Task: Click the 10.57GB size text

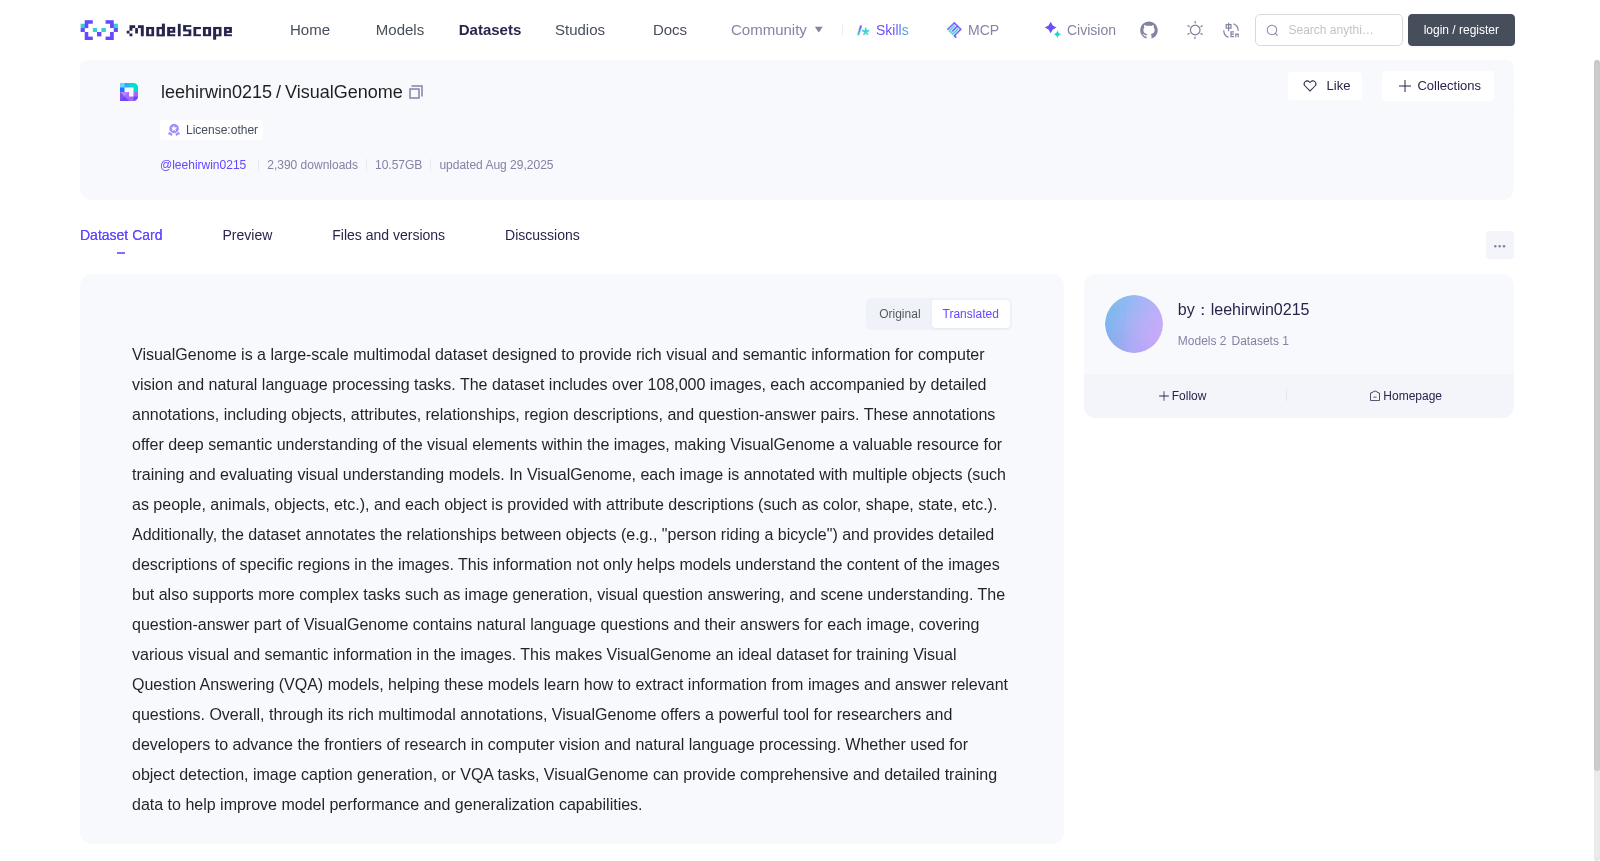Action: click(x=398, y=165)
